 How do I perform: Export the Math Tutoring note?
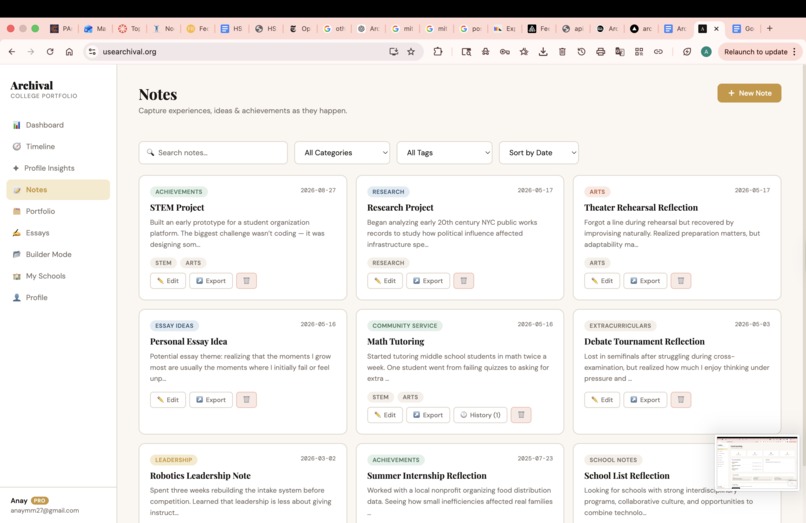428,415
